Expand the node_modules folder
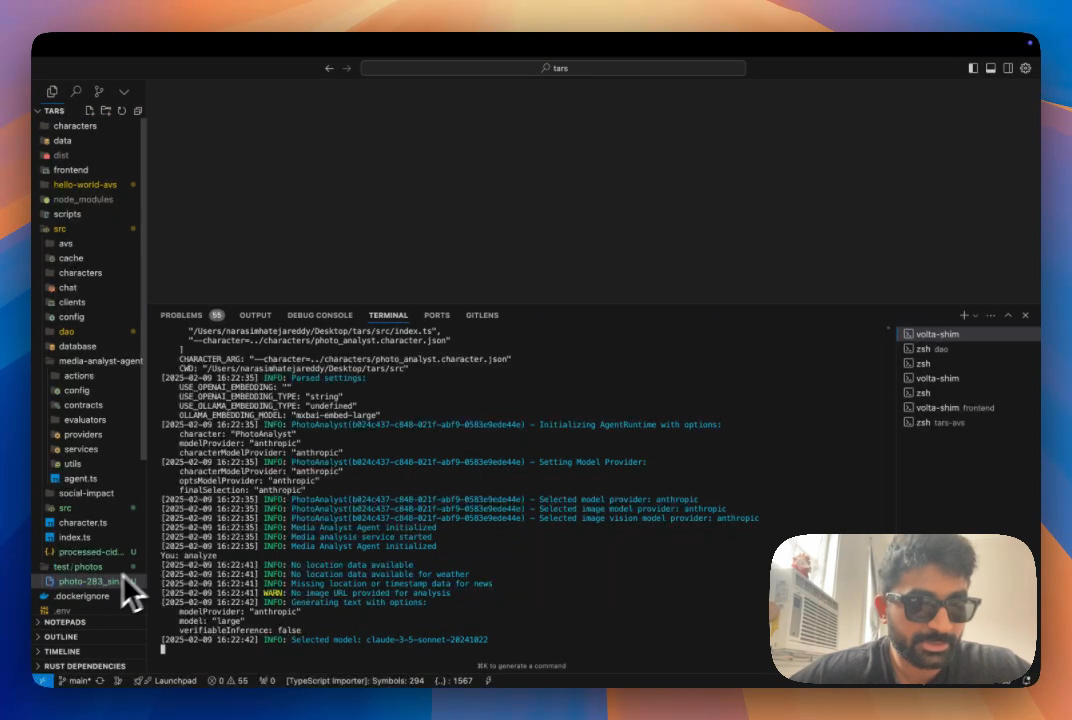This screenshot has width=1072, height=720. click(83, 200)
